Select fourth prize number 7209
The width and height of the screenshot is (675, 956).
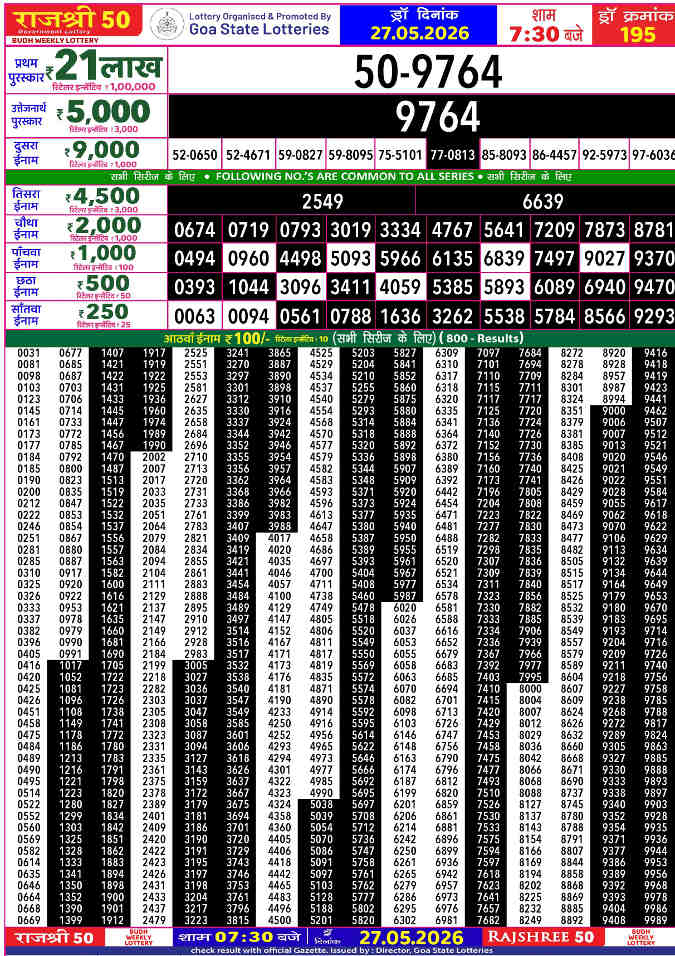554,230
